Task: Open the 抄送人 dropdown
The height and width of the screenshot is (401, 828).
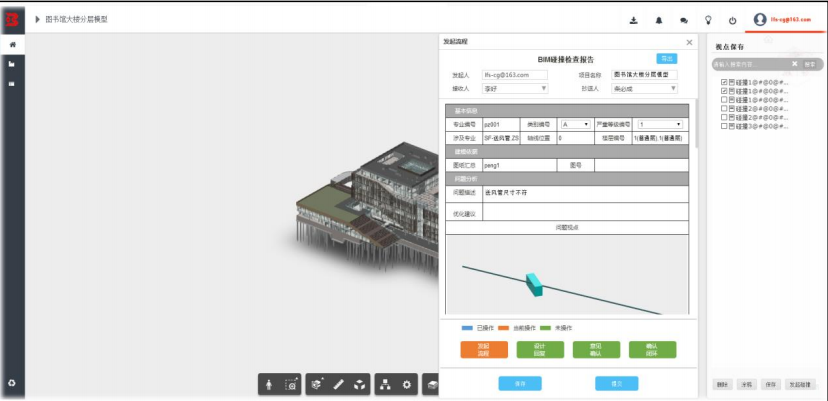Action: 645,89
